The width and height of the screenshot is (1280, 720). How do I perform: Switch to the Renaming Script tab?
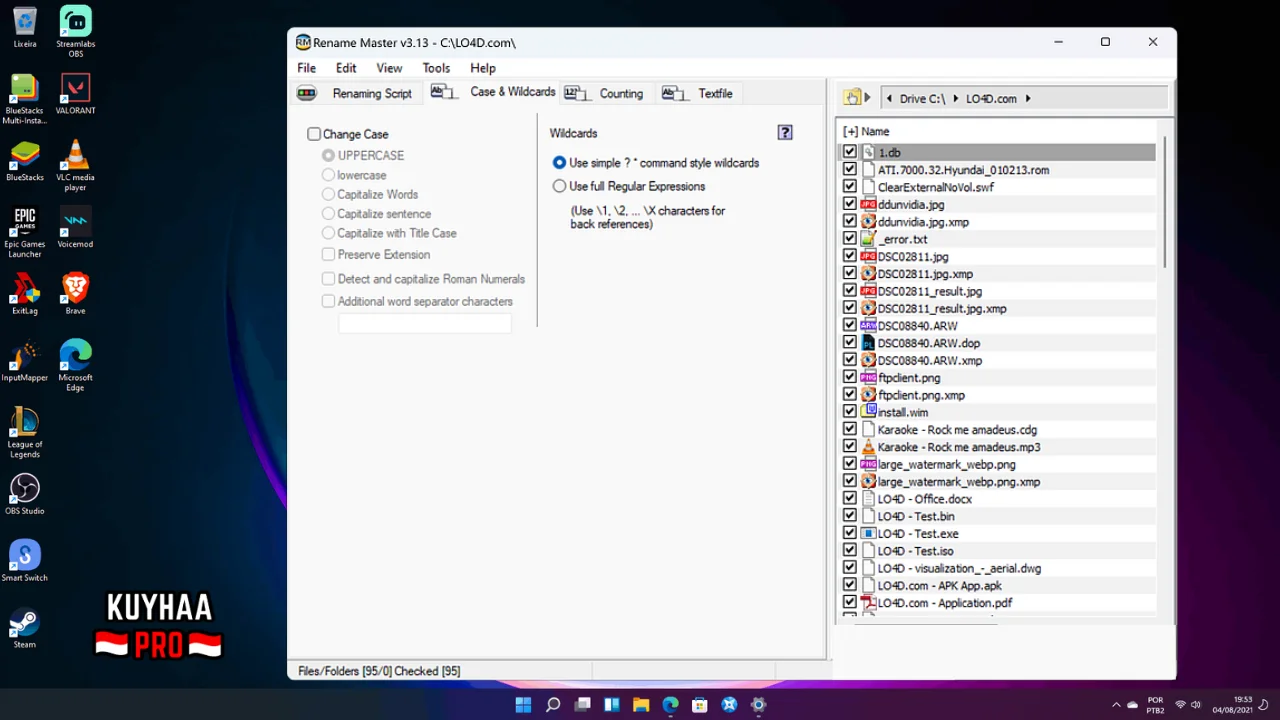pos(355,93)
